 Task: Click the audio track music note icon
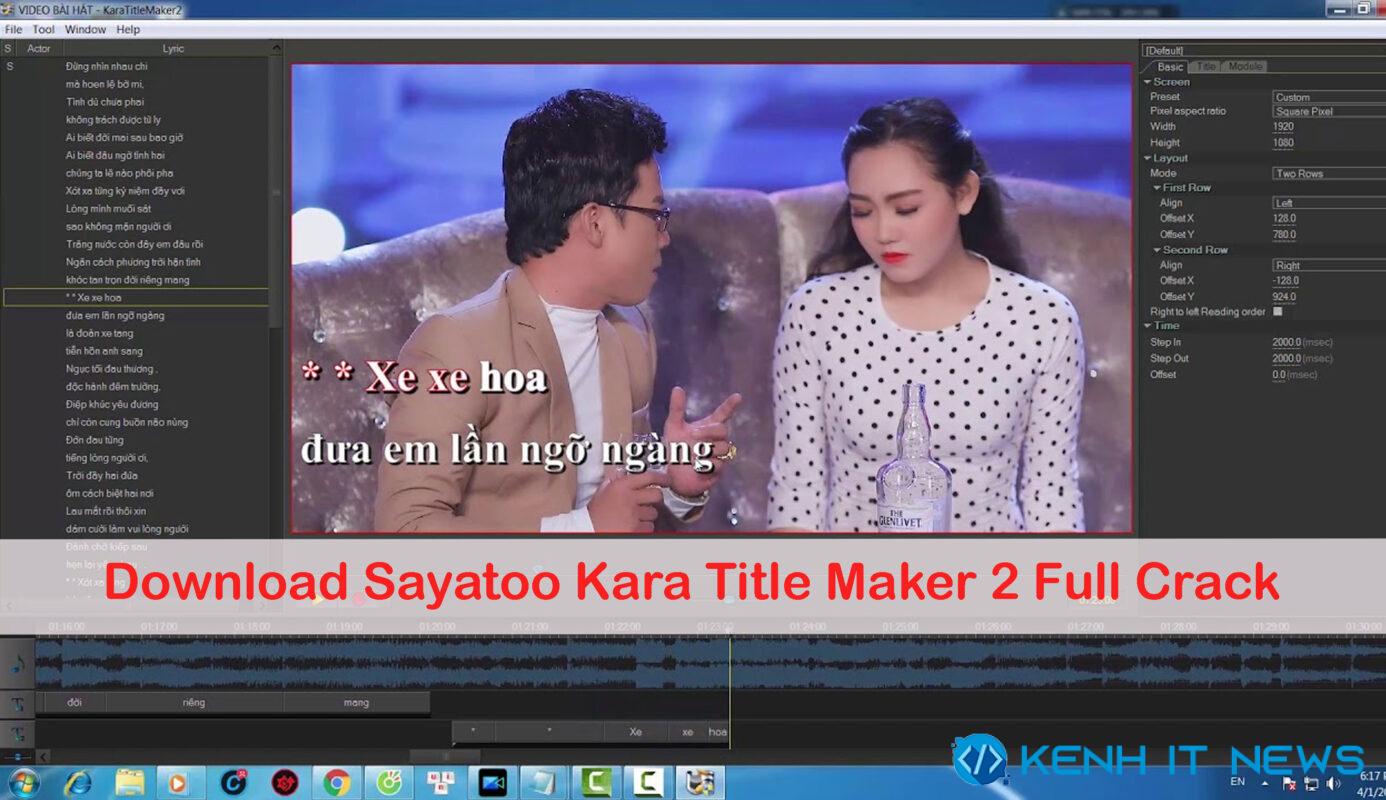point(17,664)
